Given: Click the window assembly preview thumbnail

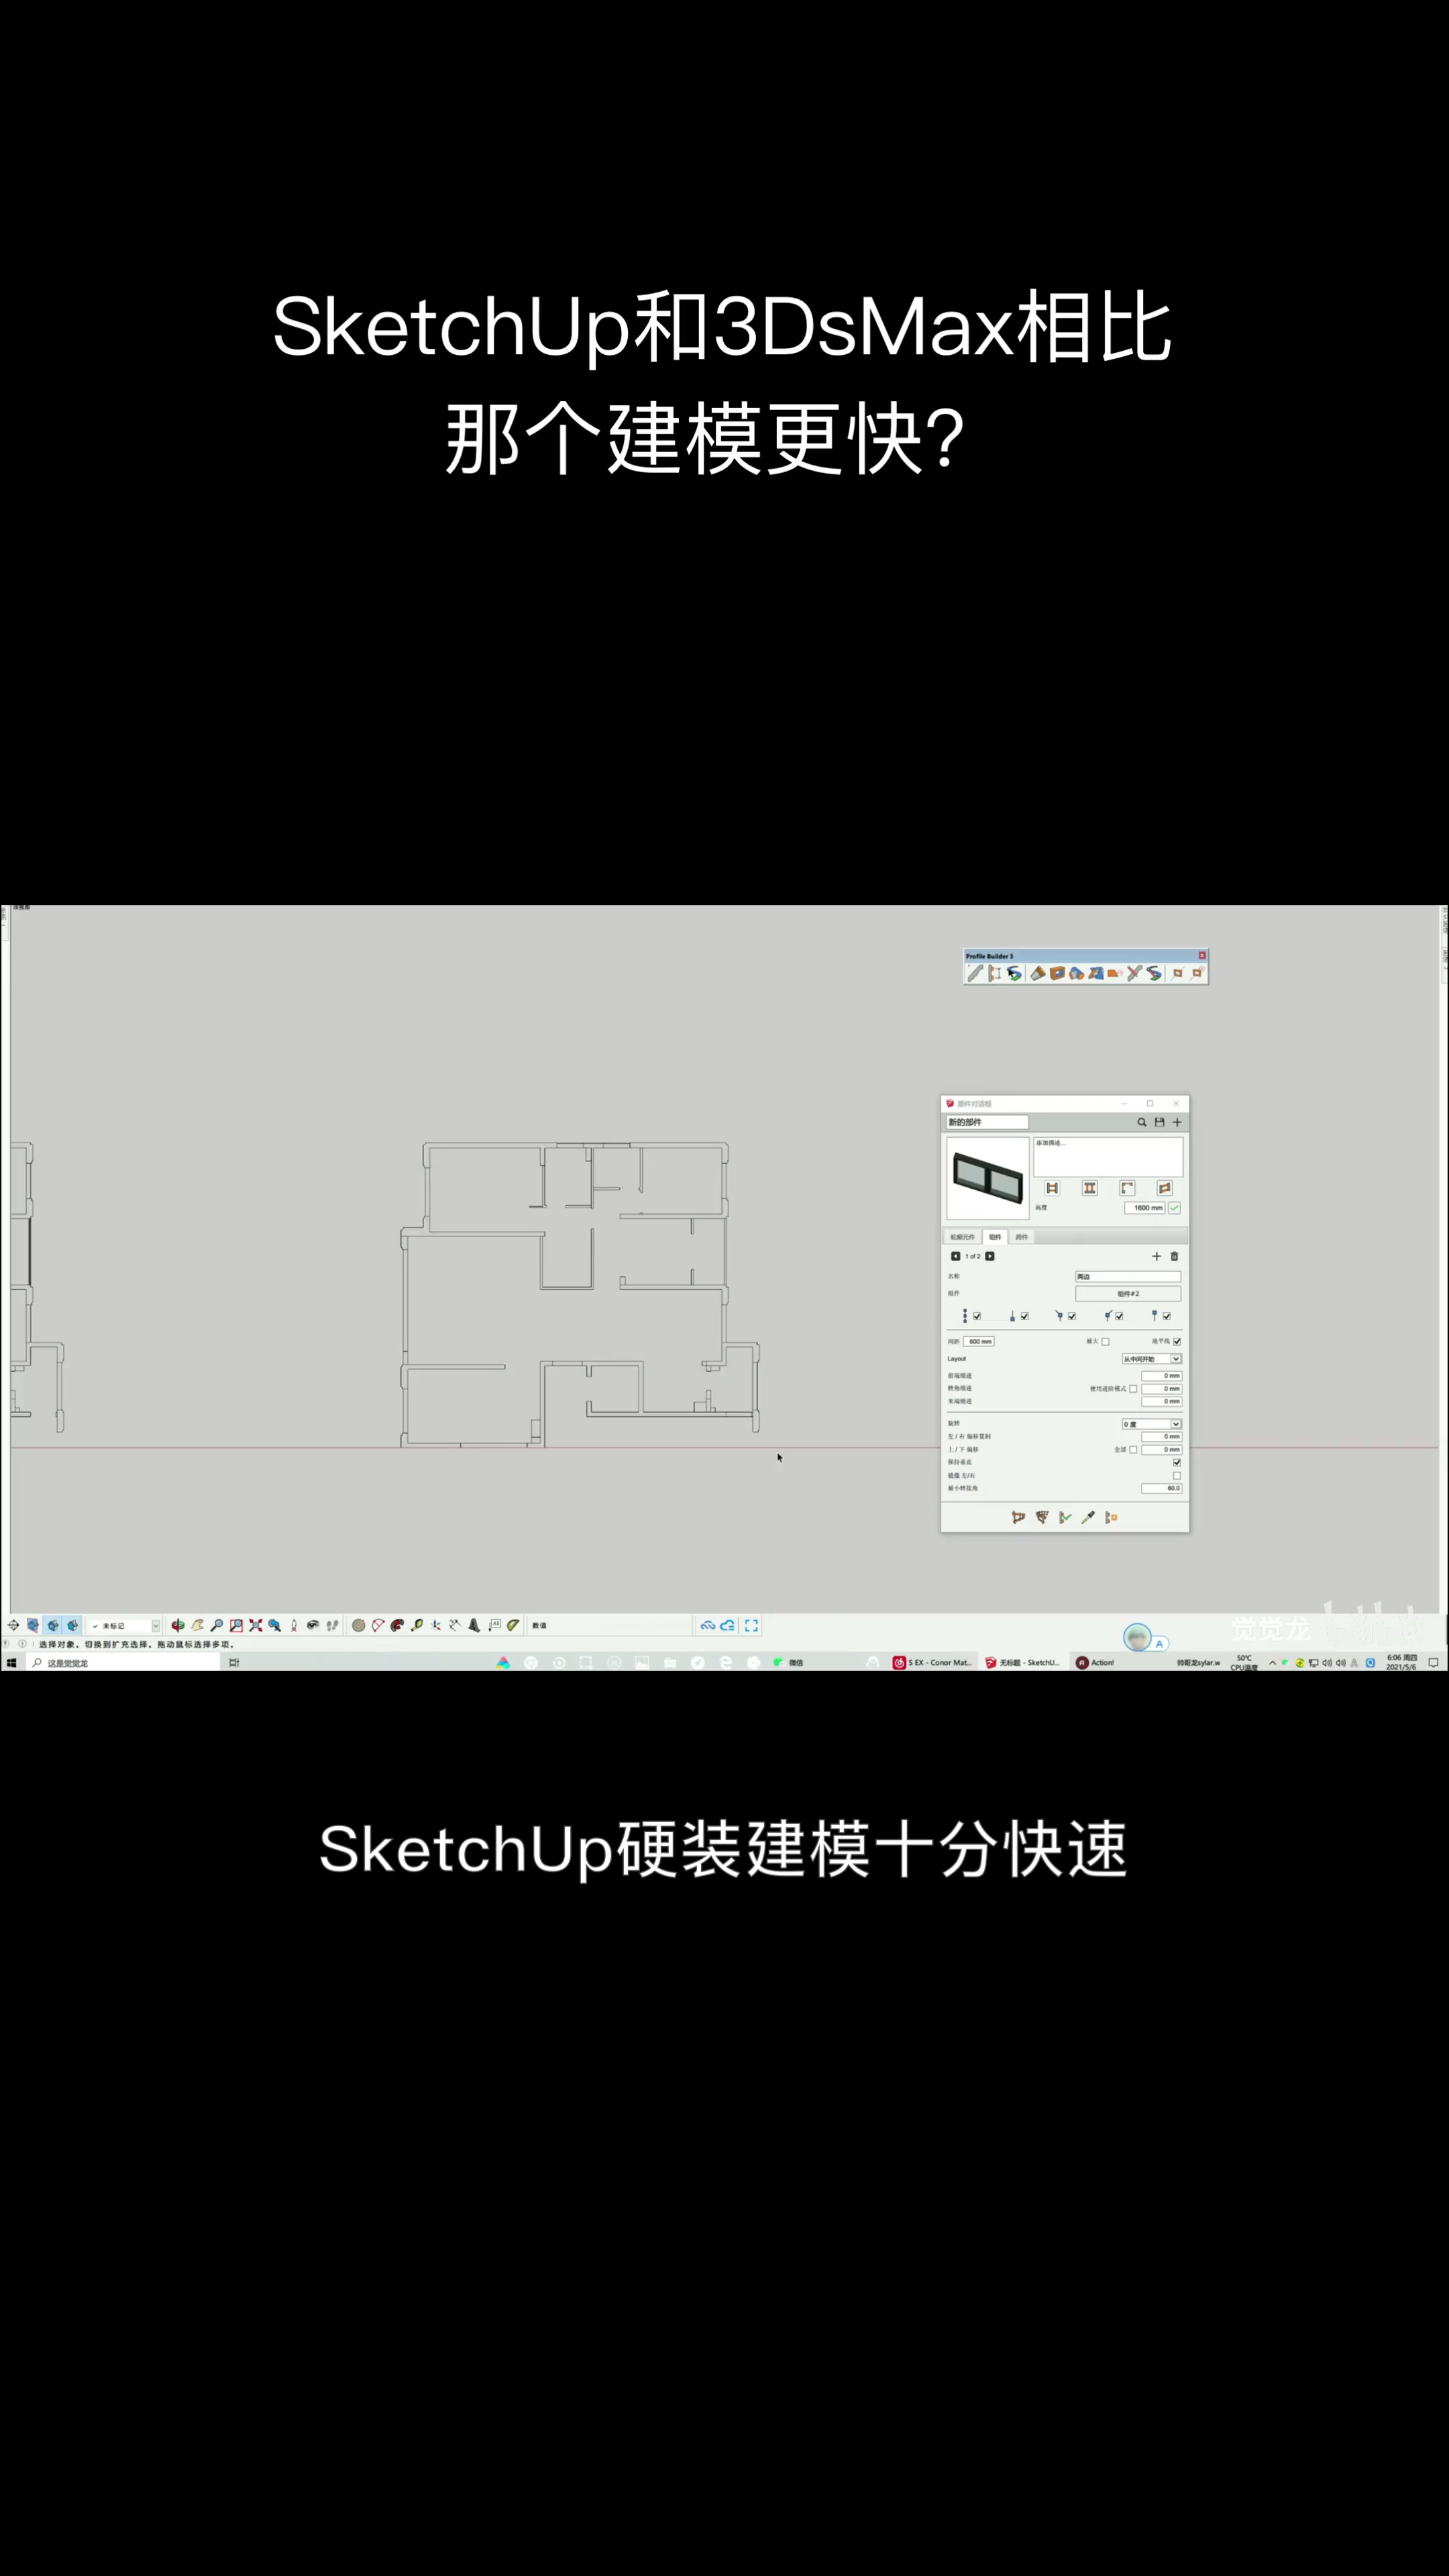Looking at the screenshot, I should (988, 1178).
